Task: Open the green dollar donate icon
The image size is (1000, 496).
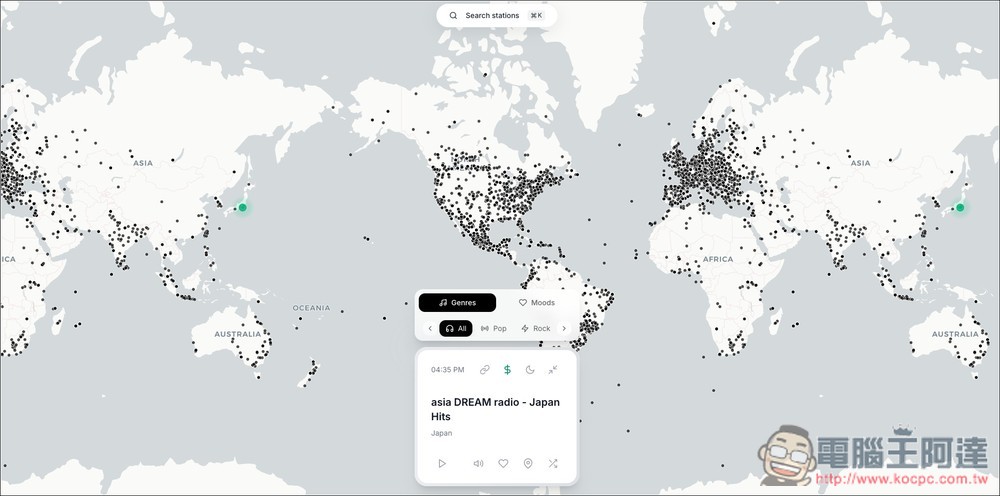Action: tap(507, 370)
